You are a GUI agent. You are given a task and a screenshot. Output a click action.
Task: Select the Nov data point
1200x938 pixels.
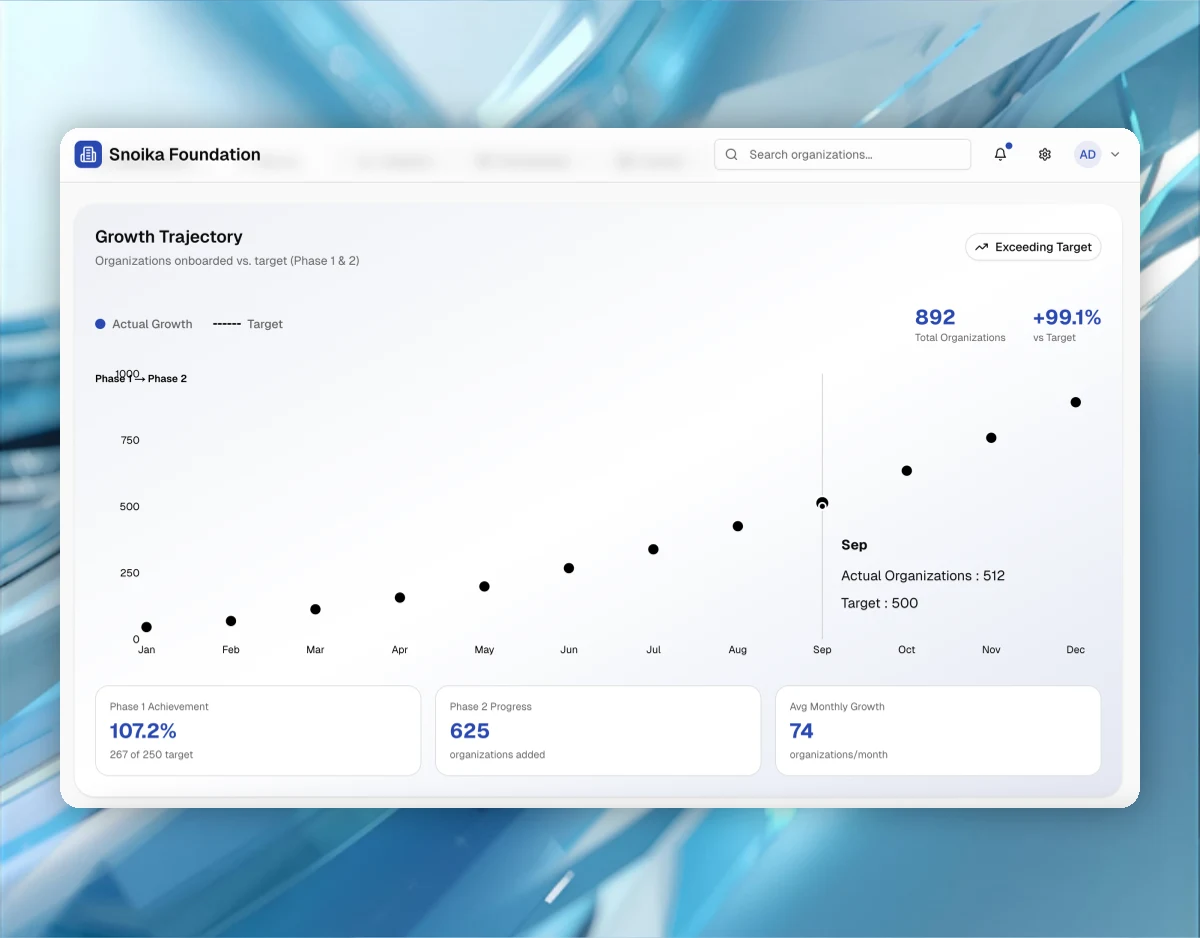coord(991,437)
